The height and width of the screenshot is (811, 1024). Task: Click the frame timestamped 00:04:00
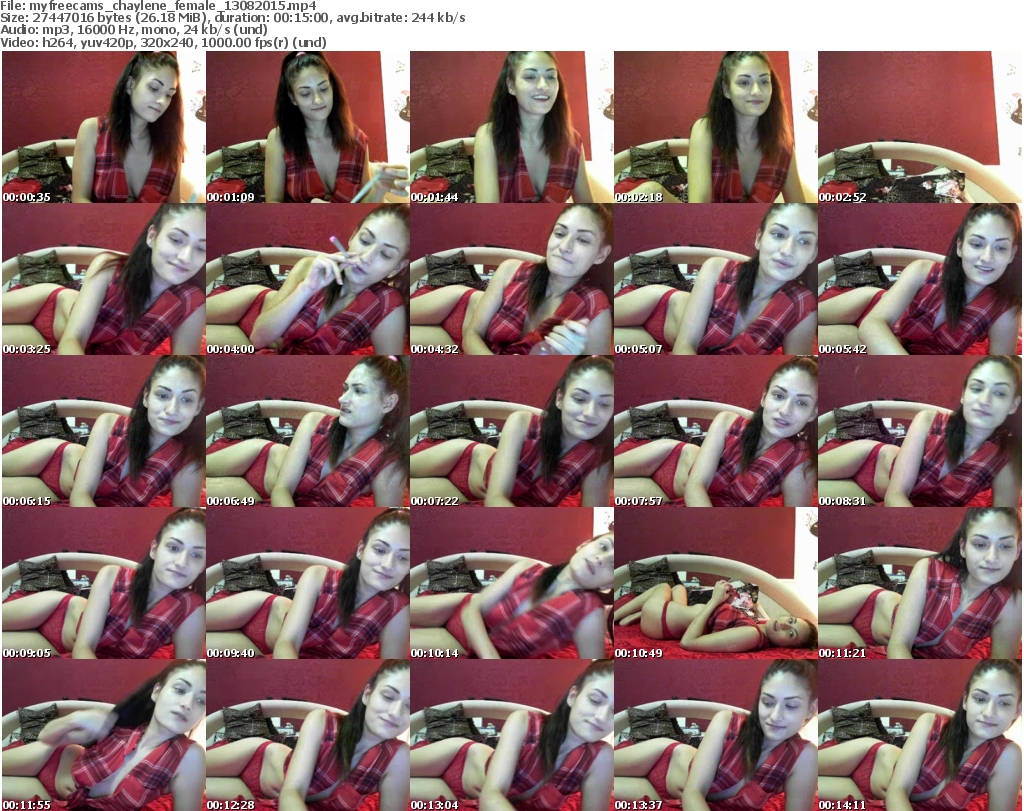pos(308,279)
